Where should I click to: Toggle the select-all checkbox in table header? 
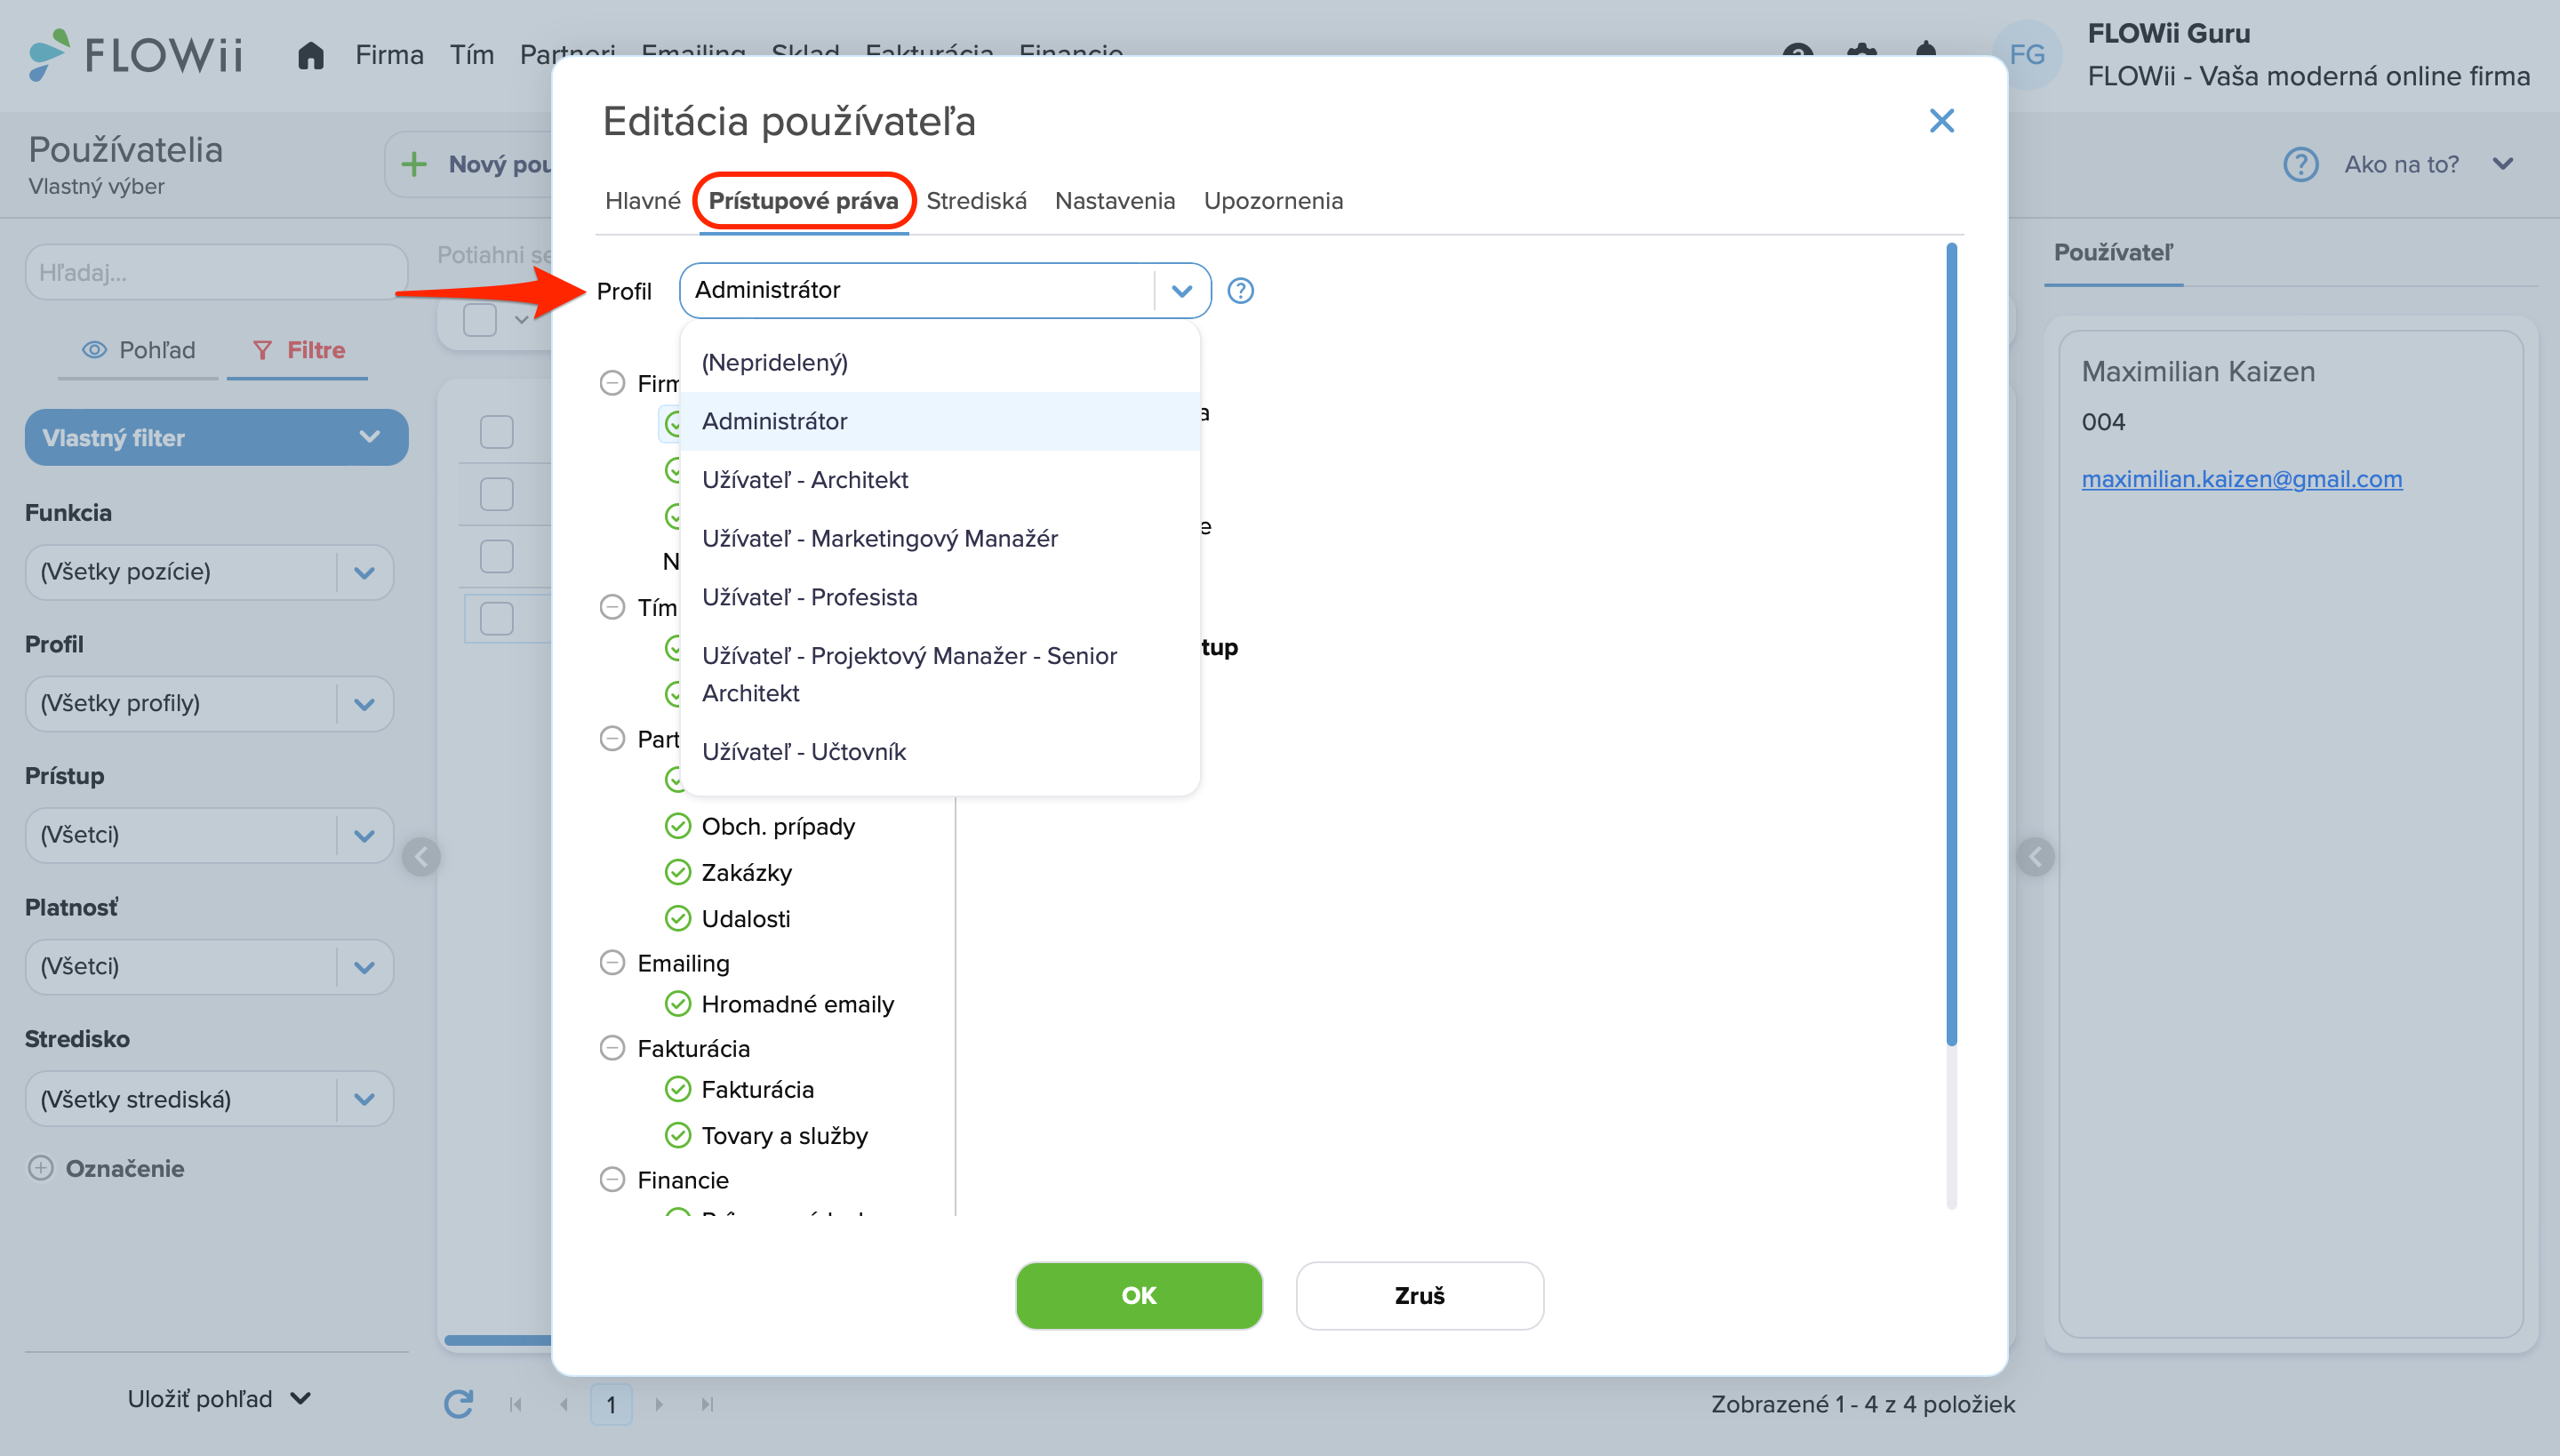click(480, 320)
